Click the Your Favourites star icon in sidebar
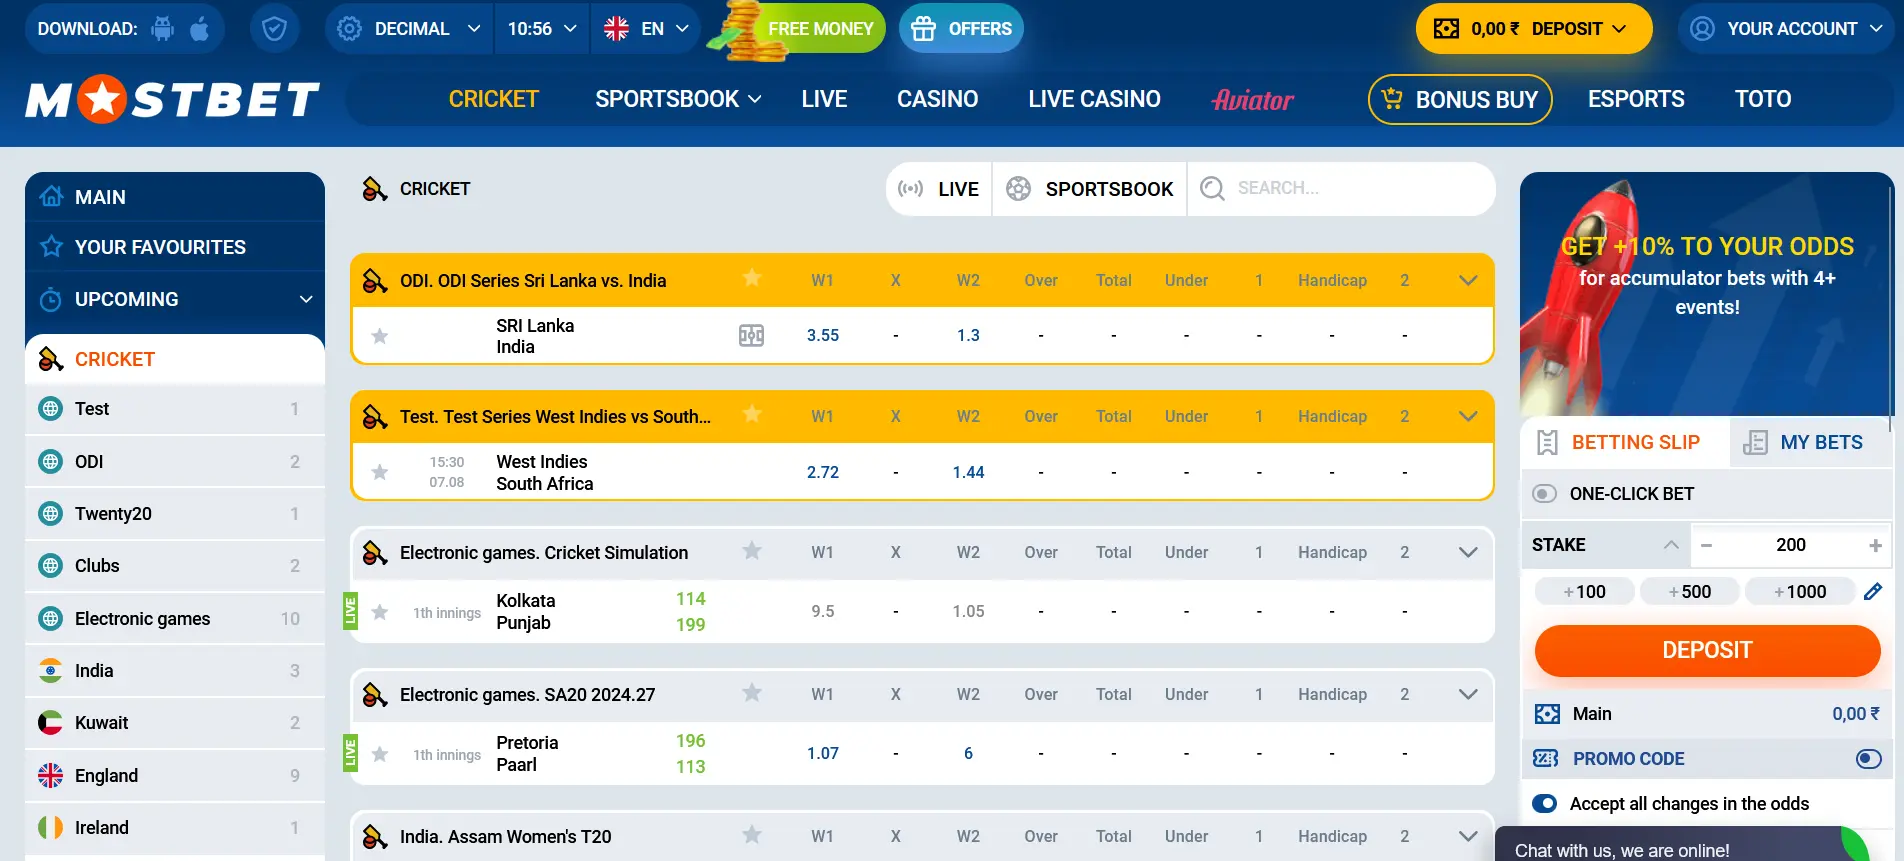Viewport: 1904px width, 861px height. 51,246
